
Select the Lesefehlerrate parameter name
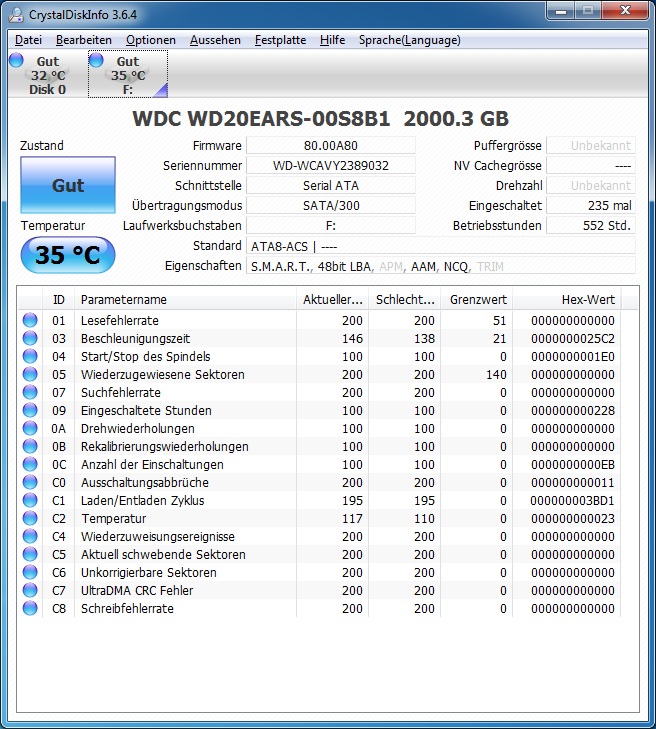pos(119,320)
